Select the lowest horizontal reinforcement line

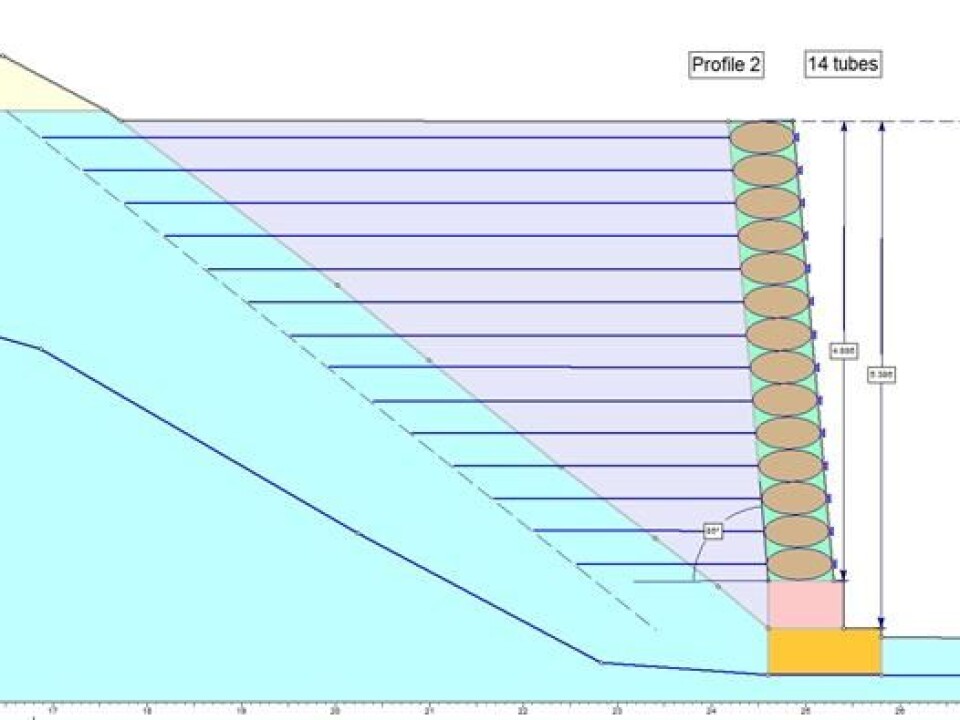[x=670, y=564]
